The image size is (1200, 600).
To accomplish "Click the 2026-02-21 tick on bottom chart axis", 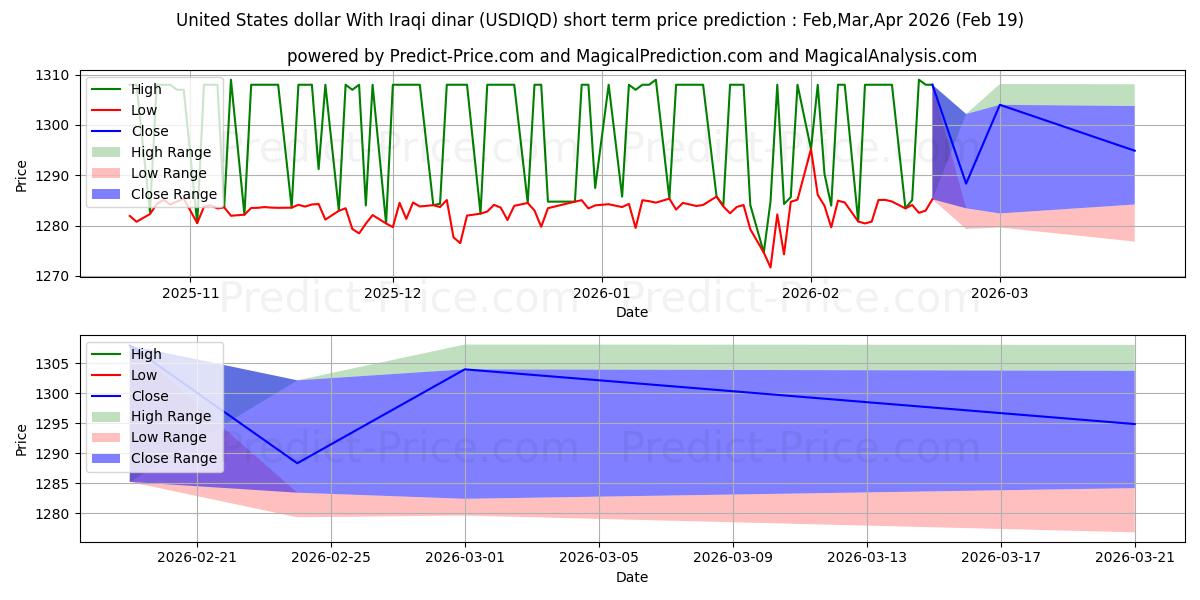I will tap(197, 558).
